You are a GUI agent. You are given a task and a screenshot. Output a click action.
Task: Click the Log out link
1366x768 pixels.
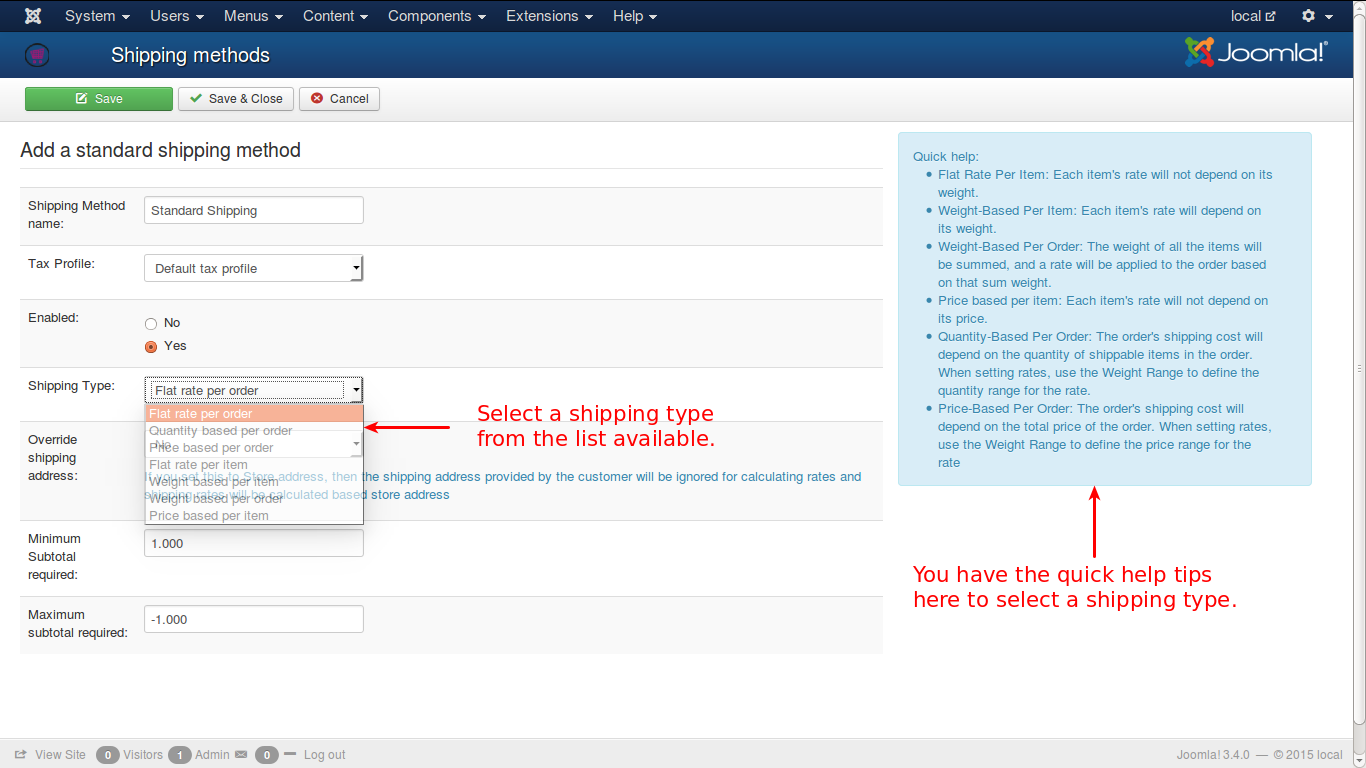coord(324,755)
